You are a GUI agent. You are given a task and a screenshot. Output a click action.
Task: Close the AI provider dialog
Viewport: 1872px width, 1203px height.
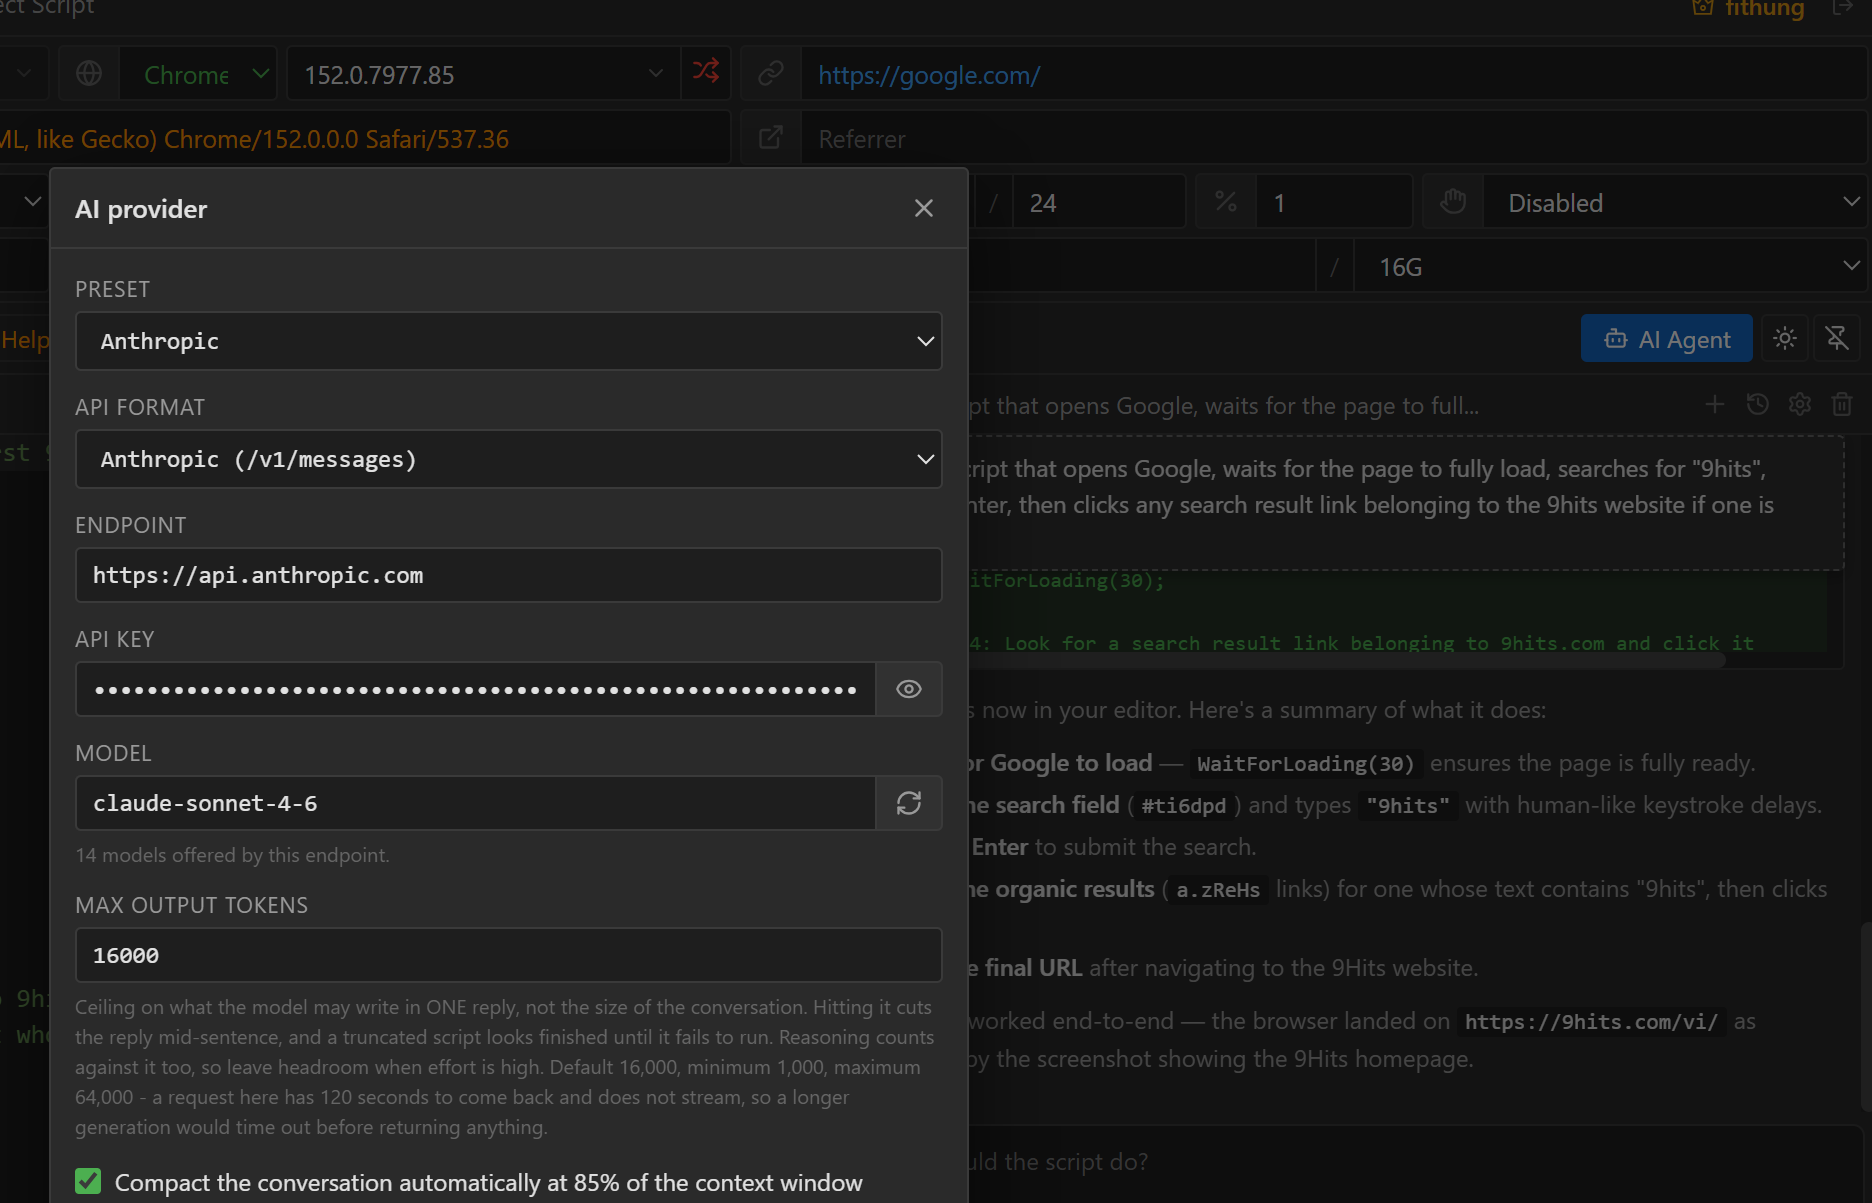click(x=923, y=208)
